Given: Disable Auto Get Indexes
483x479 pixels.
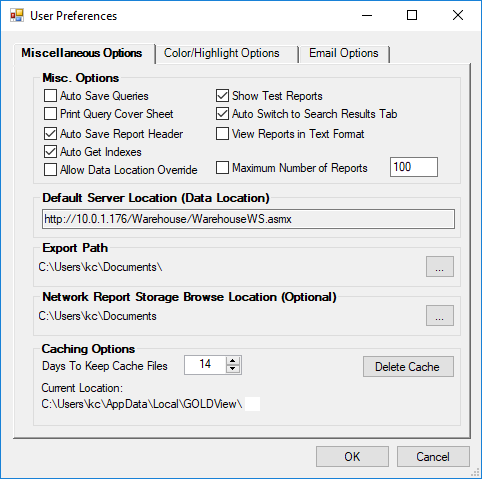Looking at the screenshot, I should tap(50, 152).
